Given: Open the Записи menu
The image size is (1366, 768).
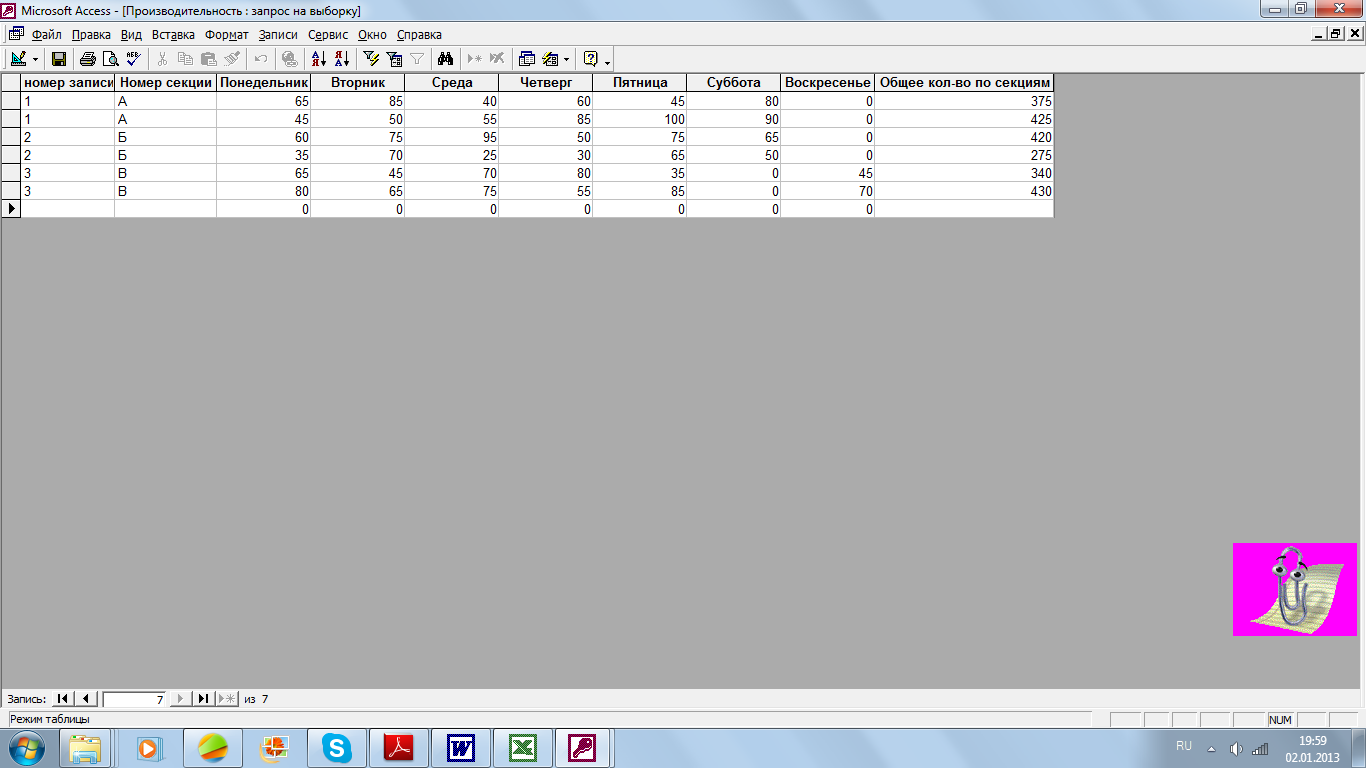Looking at the screenshot, I should click(x=278, y=34).
